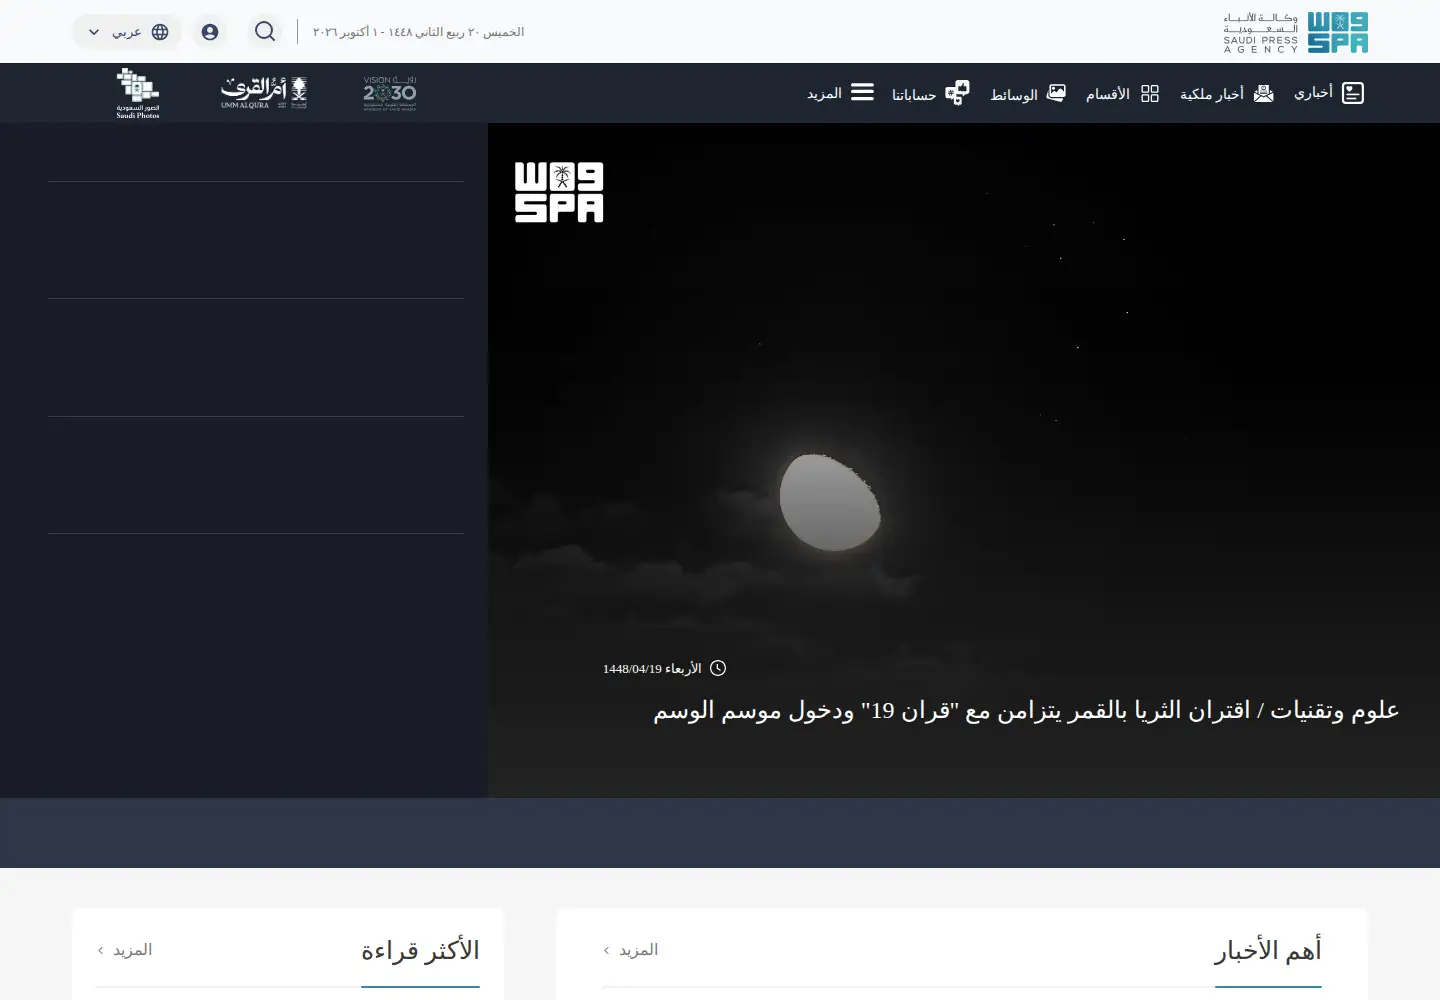Select the الوسائط menu label

pyautogui.click(x=1014, y=94)
